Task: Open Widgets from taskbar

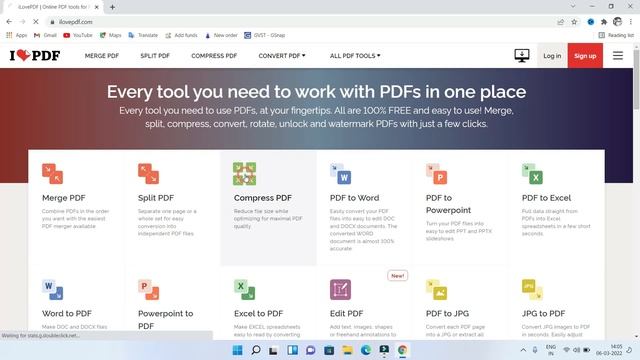Action: coord(292,350)
